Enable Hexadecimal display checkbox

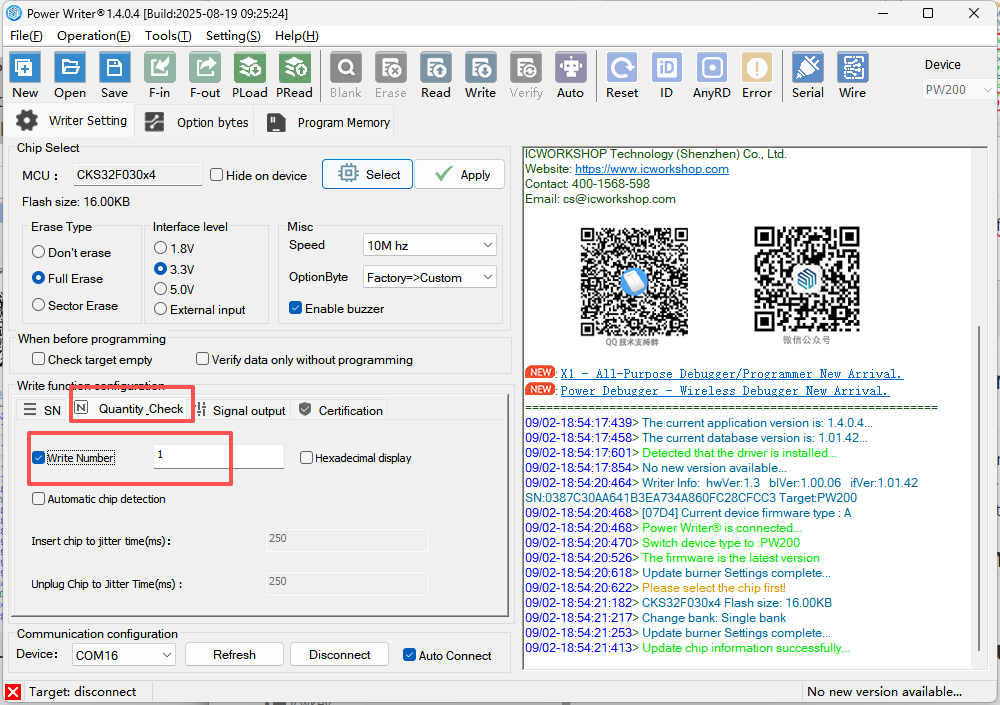[x=306, y=457]
